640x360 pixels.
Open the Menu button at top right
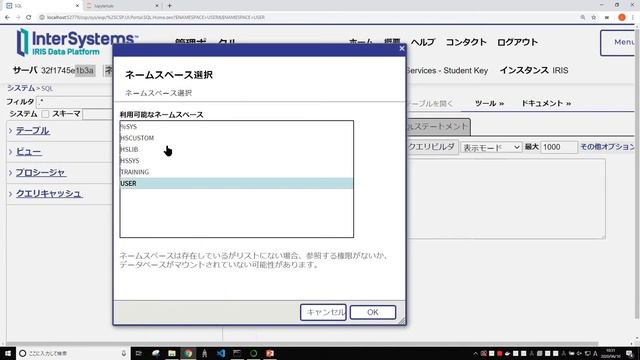click(619, 42)
